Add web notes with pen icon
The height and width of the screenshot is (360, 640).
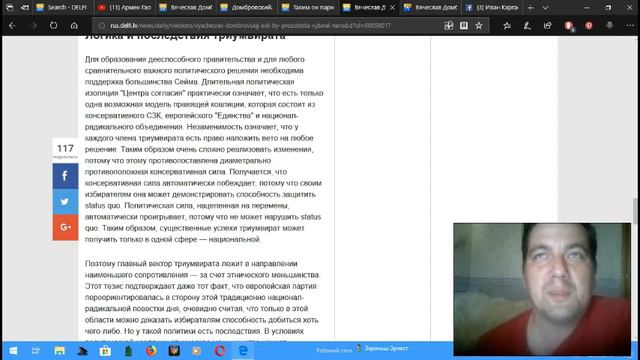click(527, 26)
